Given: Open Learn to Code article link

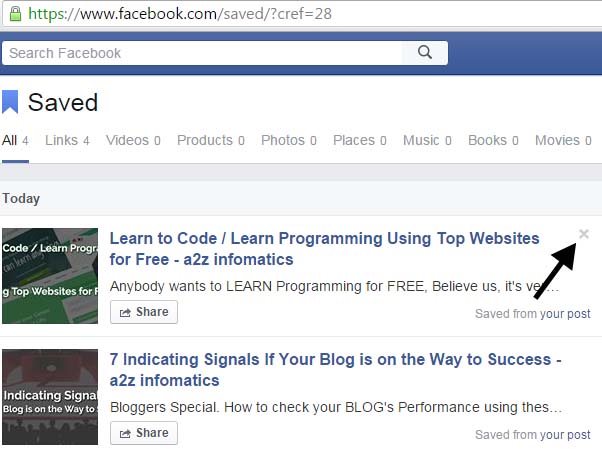Looking at the screenshot, I should (324, 249).
